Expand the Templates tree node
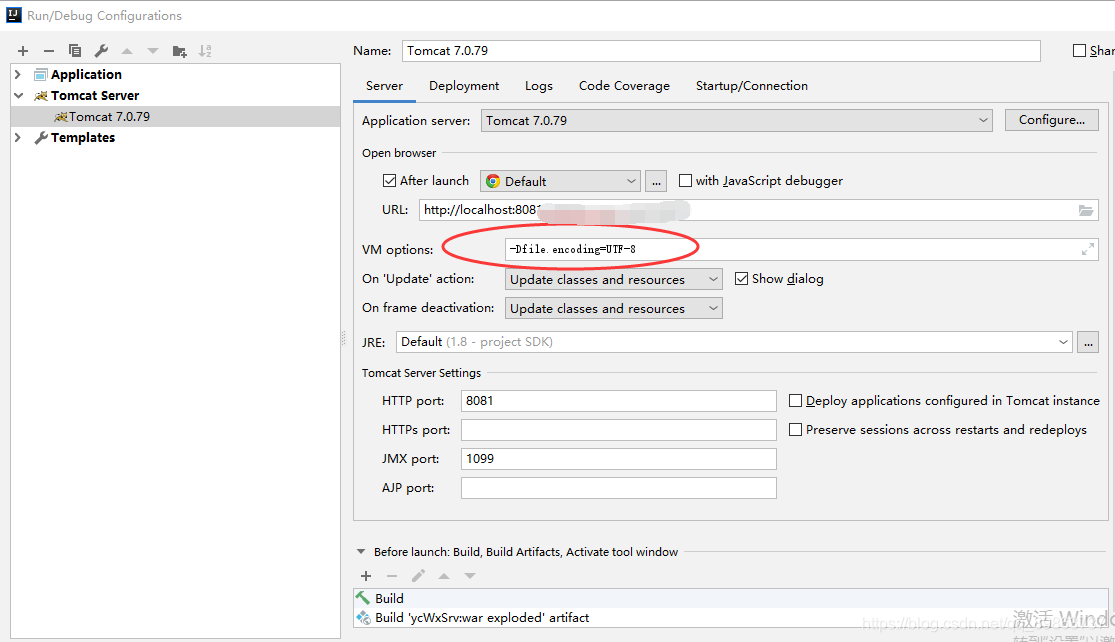Viewport: 1115px width, 642px height. [18, 137]
